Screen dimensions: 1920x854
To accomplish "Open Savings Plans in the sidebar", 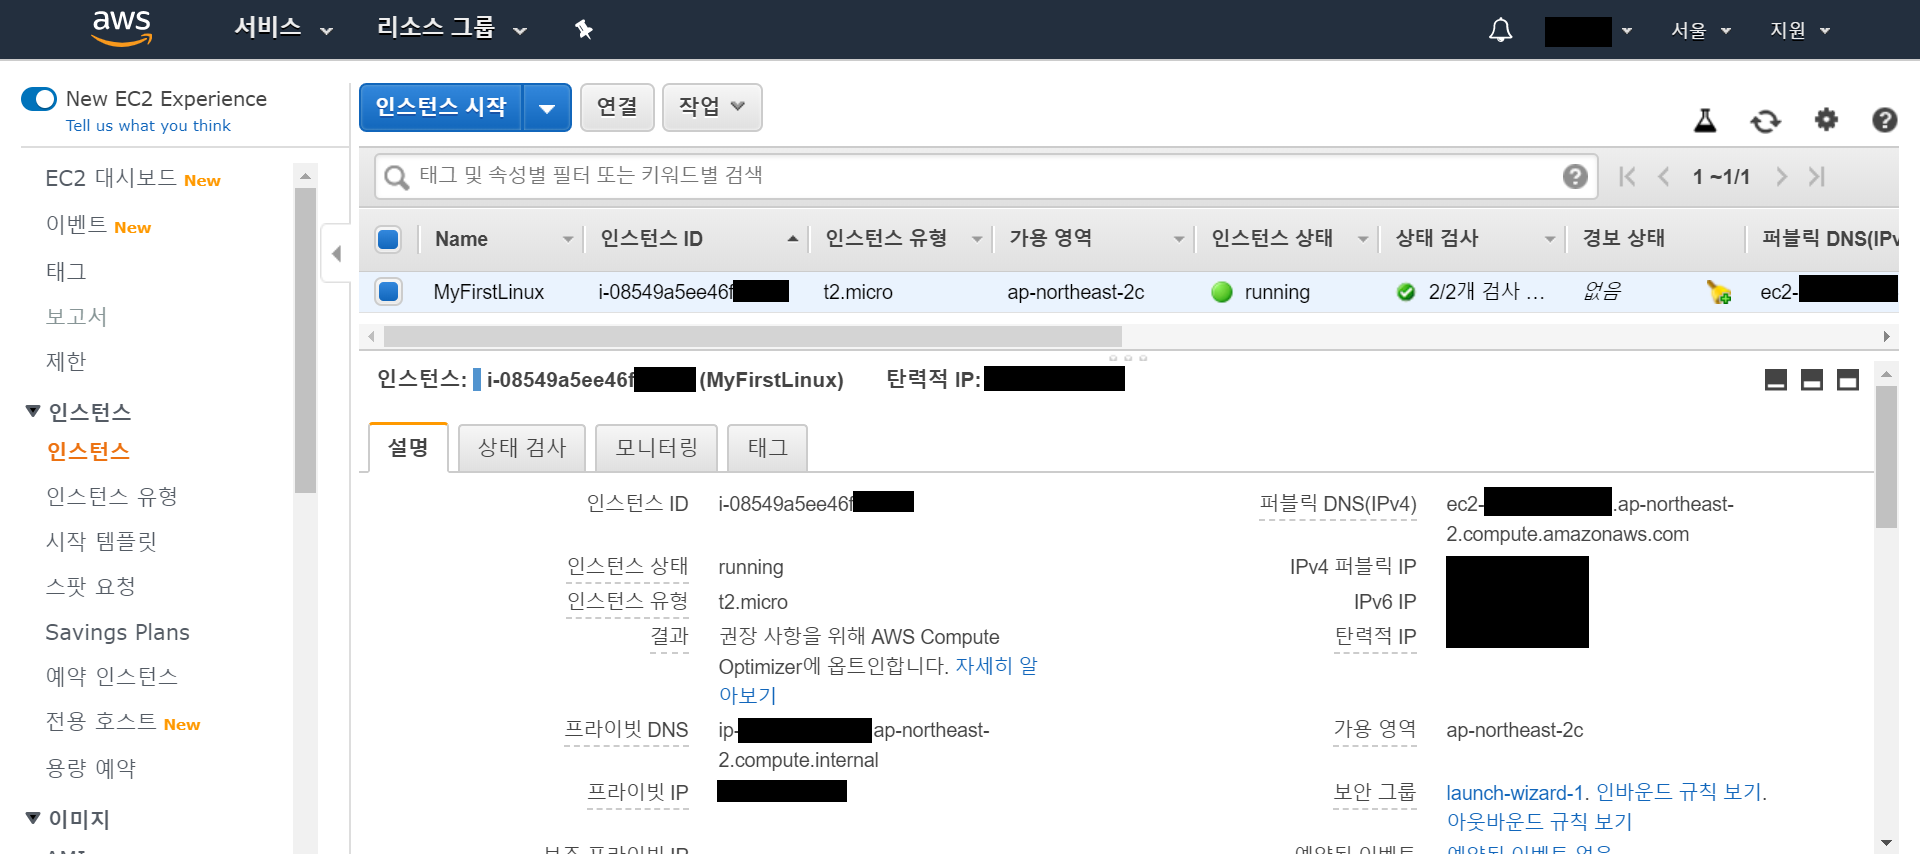I will pos(117,632).
